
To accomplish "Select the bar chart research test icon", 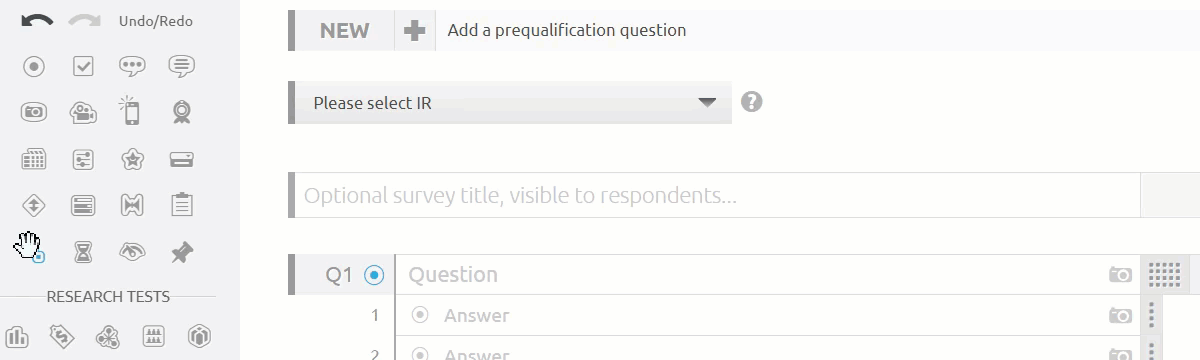I will [16, 337].
